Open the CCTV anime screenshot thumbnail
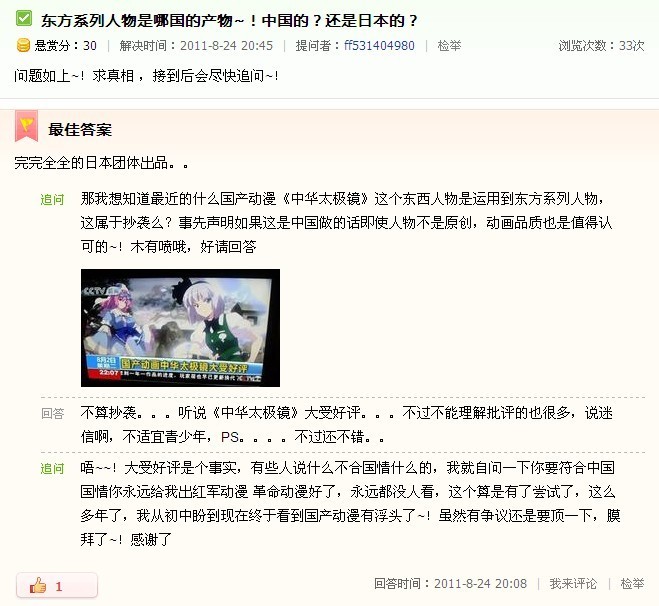This screenshot has height=606, width=659. click(180, 328)
